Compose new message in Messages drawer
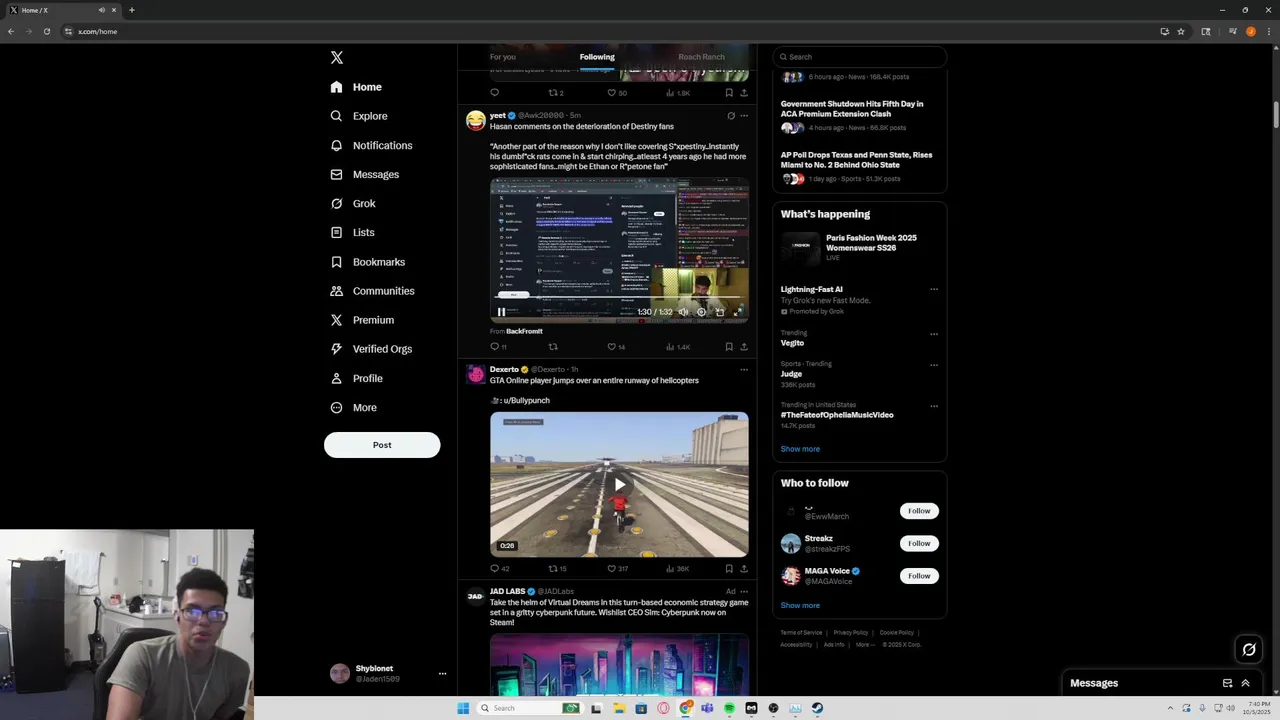Image resolution: width=1280 pixels, height=720 pixels. (x=1227, y=683)
